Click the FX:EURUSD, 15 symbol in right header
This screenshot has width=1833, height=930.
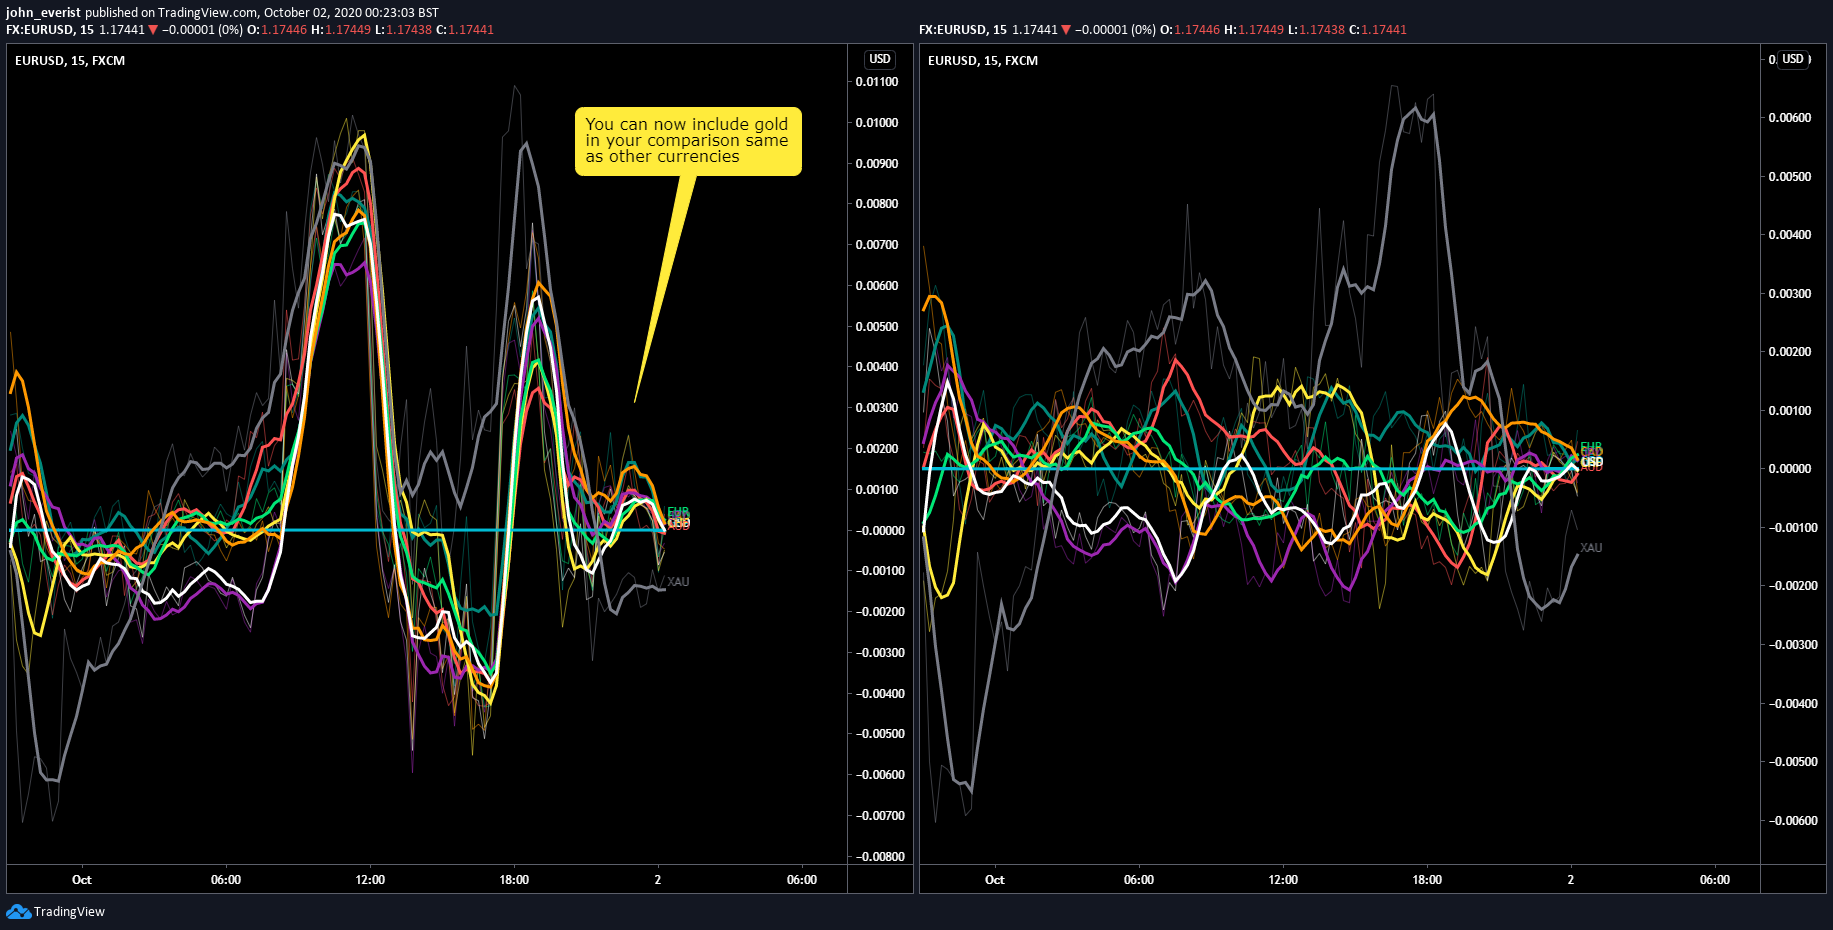tap(963, 30)
